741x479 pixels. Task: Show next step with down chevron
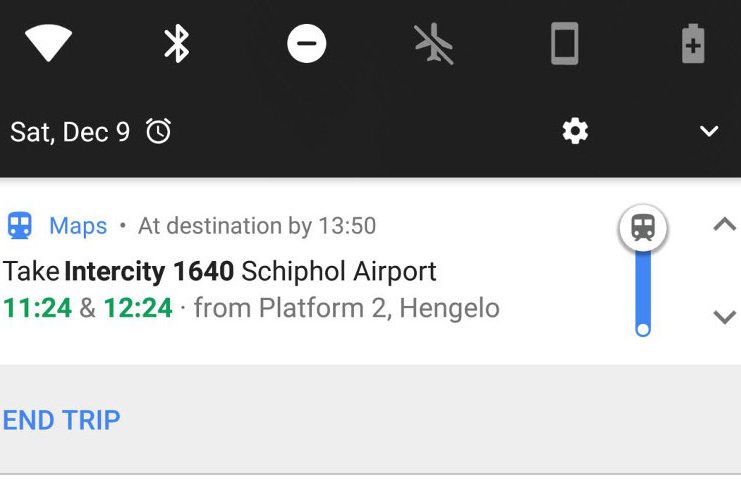pyautogui.click(x=724, y=317)
